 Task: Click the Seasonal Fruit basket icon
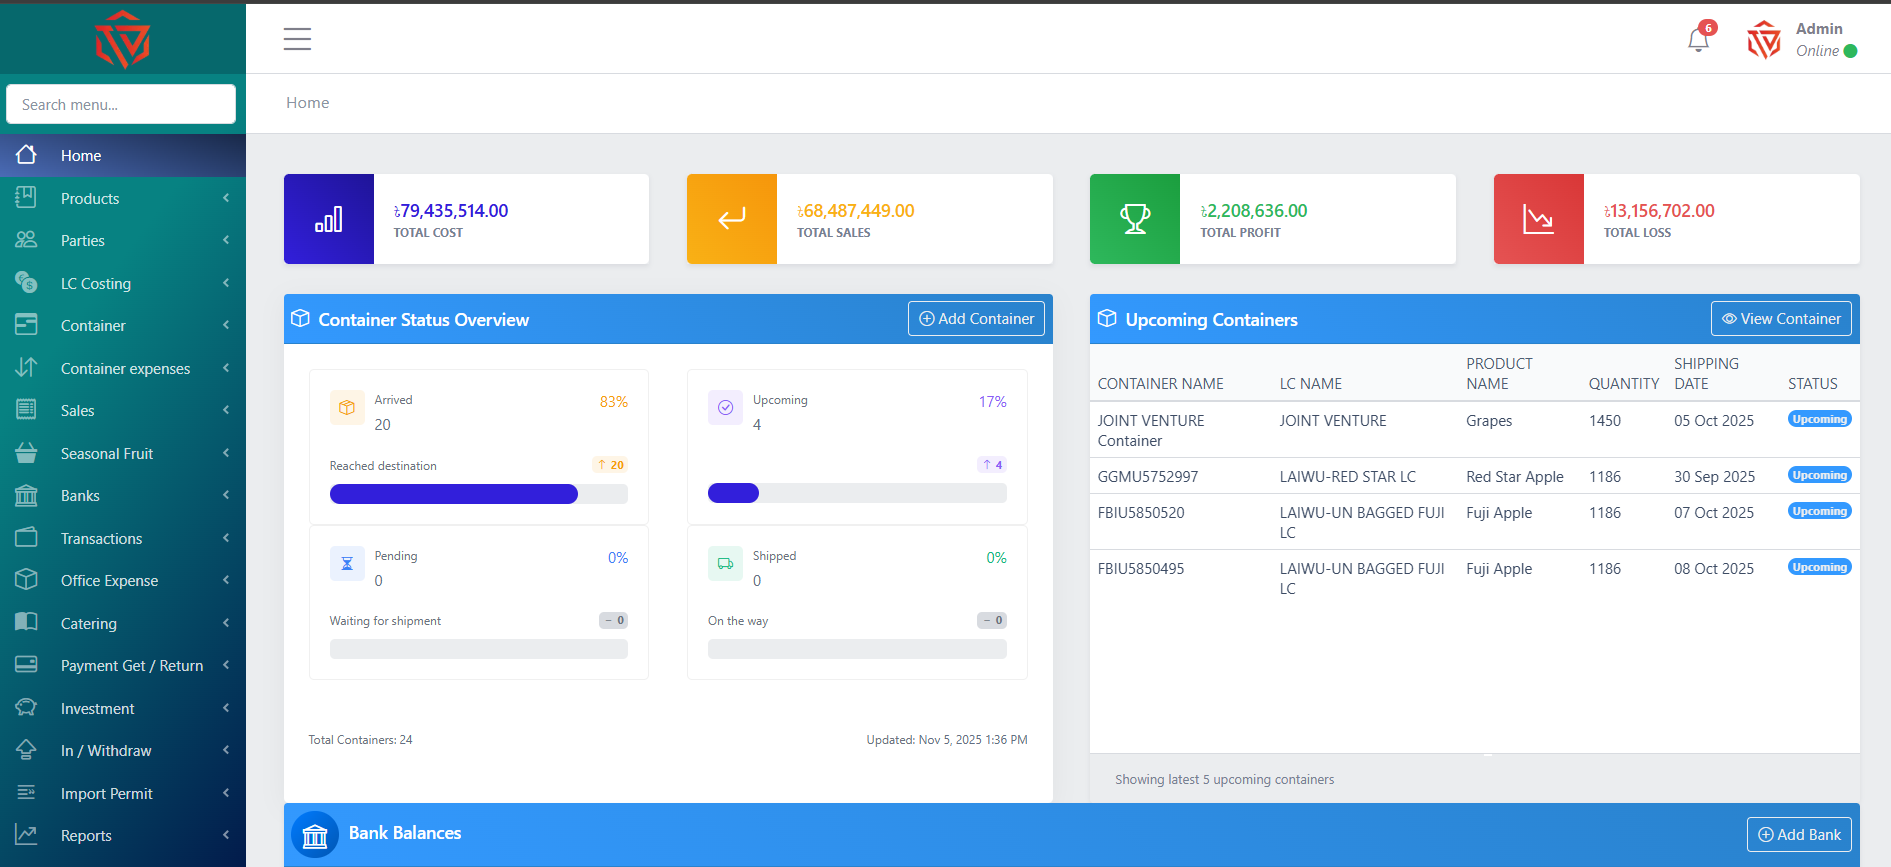tap(26, 453)
